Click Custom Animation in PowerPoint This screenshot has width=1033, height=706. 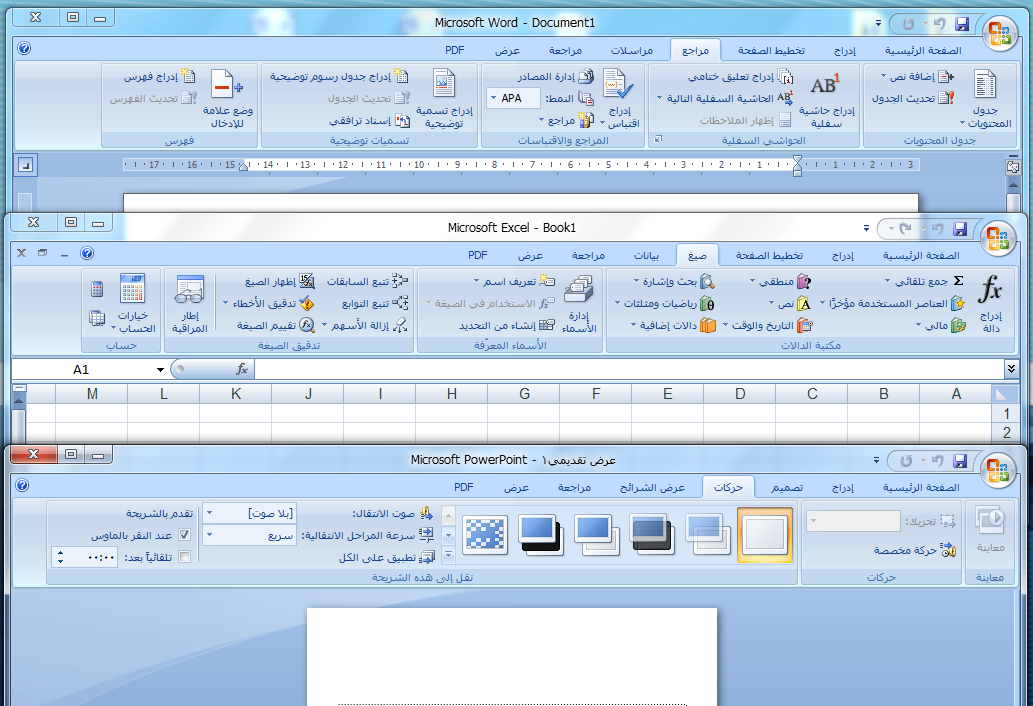click(915, 549)
